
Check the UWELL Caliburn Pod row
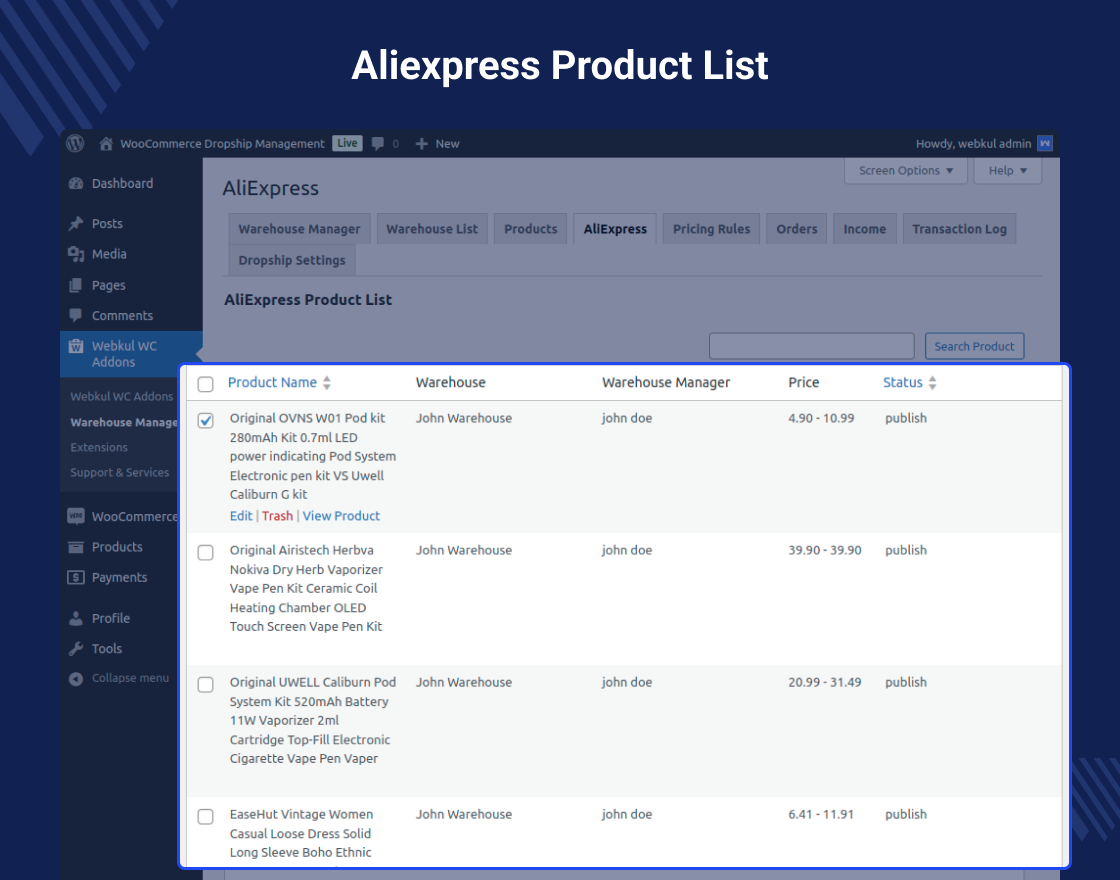(205, 684)
